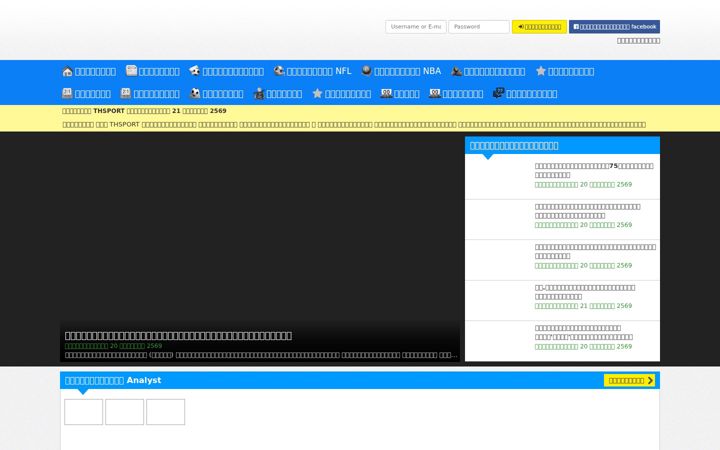Click the home house icon in navigation
Screen dimensions: 720x450
(x=68, y=71)
